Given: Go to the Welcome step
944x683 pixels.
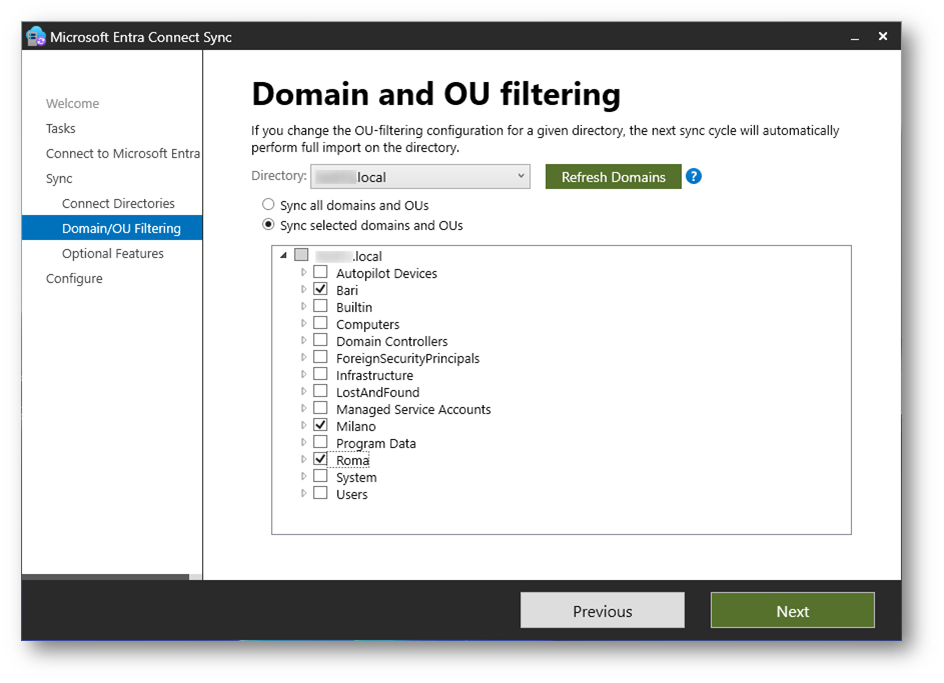Looking at the screenshot, I should point(72,104).
